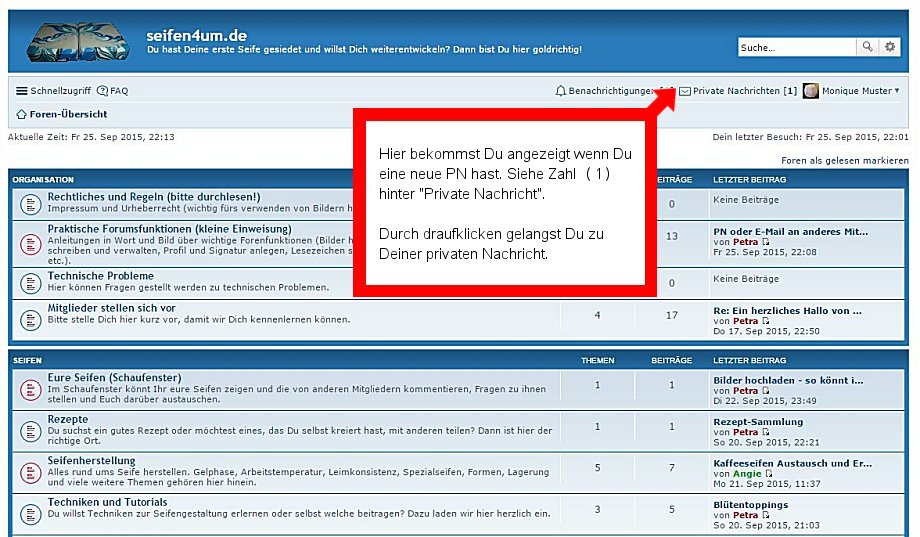Expand the Schnellzugriff quick links menu
The width and height of the screenshot is (920, 537).
click(52, 91)
